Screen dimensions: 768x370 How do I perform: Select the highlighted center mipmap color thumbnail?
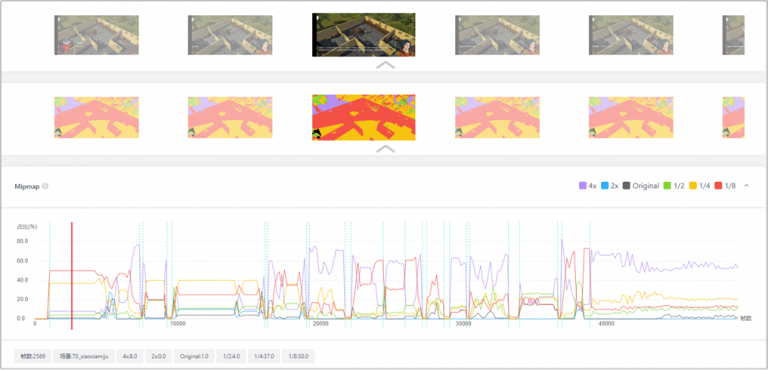pos(364,118)
